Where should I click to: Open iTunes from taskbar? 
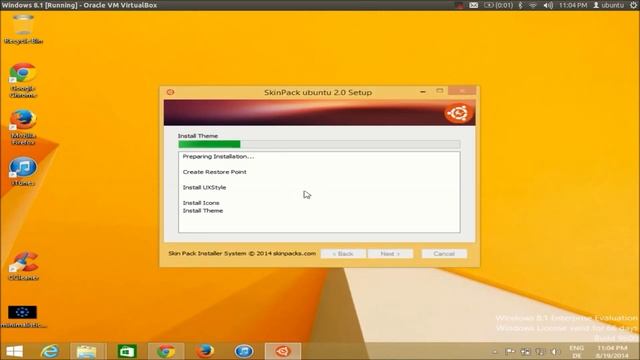coord(244,351)
